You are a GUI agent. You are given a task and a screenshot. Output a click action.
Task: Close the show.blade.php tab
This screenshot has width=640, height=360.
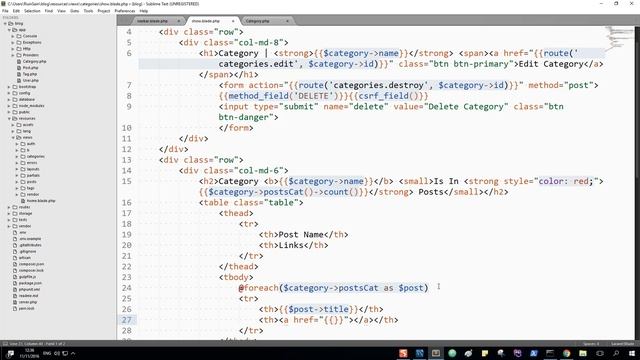coord(233,21)
